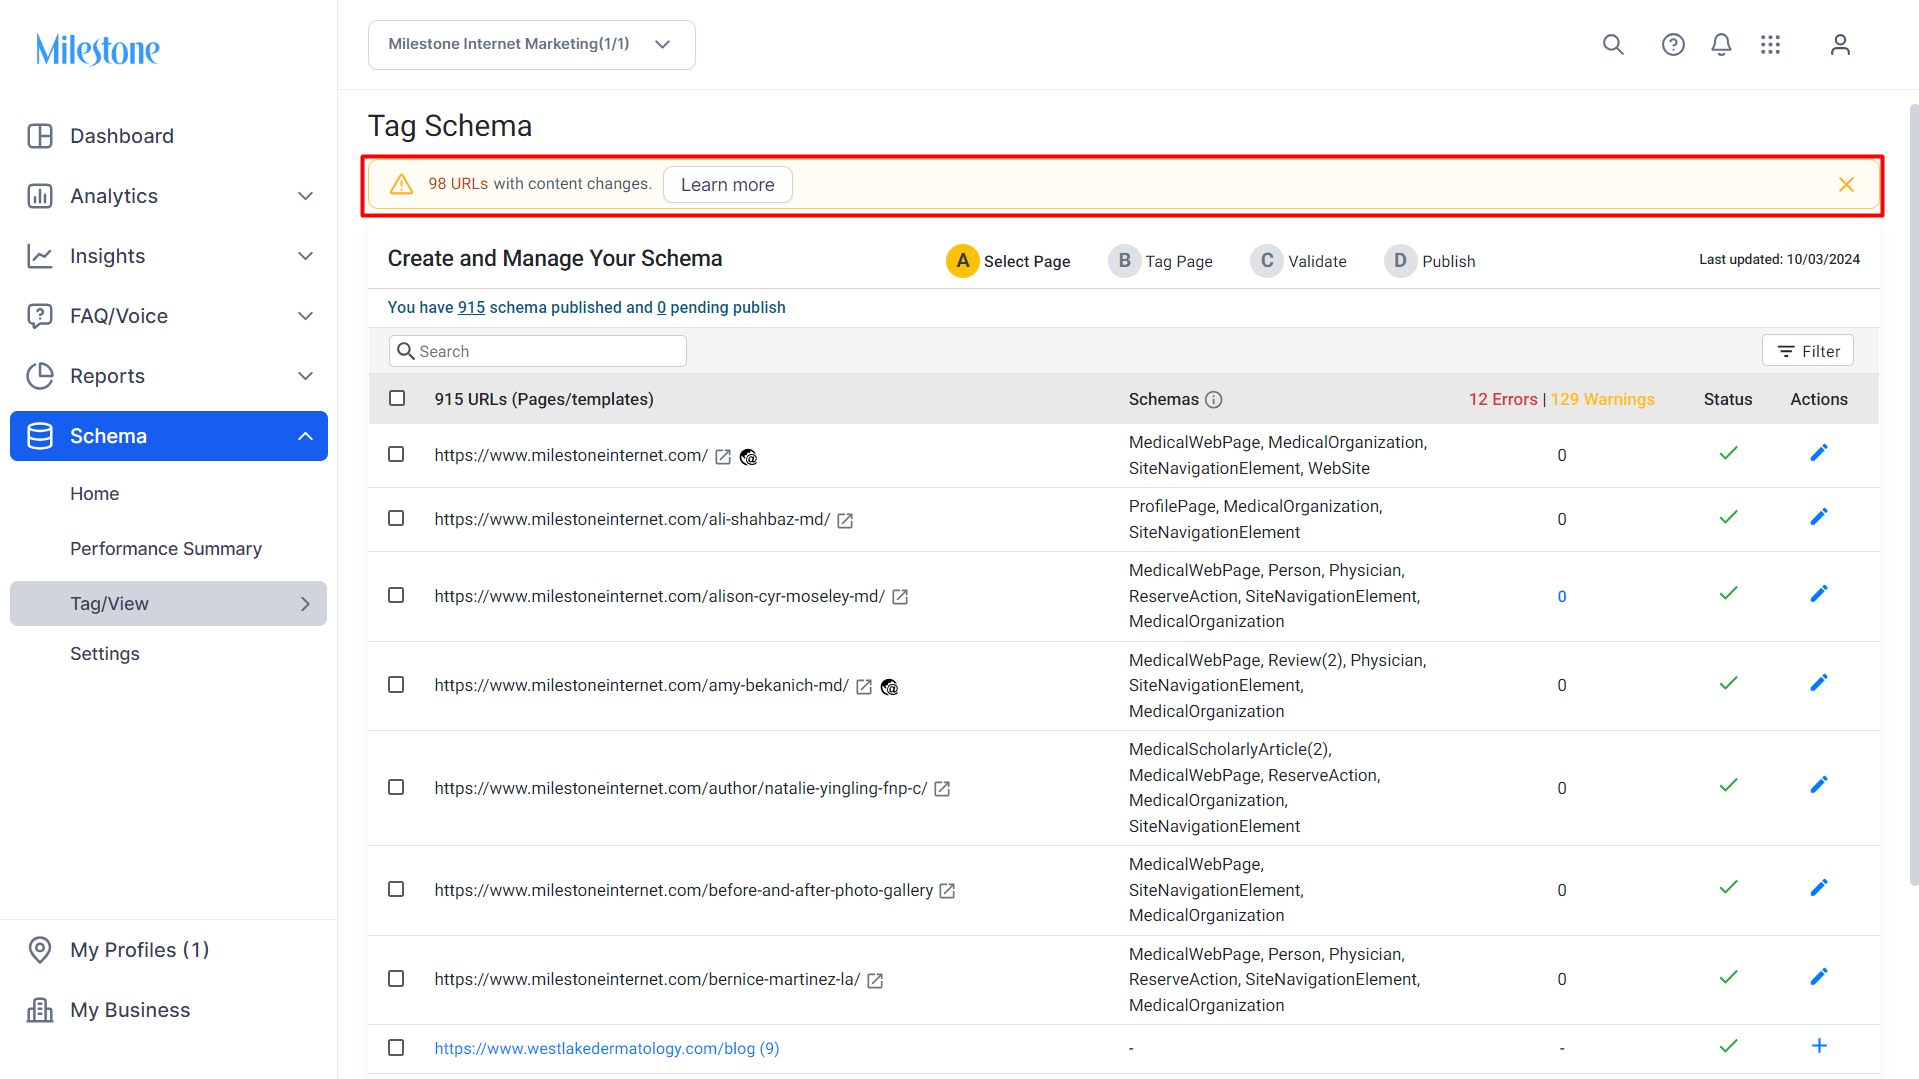Check the natalie-yingling-fnp-c row checkbox
This screenshot has height=1079, width=1919.
pos(396,788)
